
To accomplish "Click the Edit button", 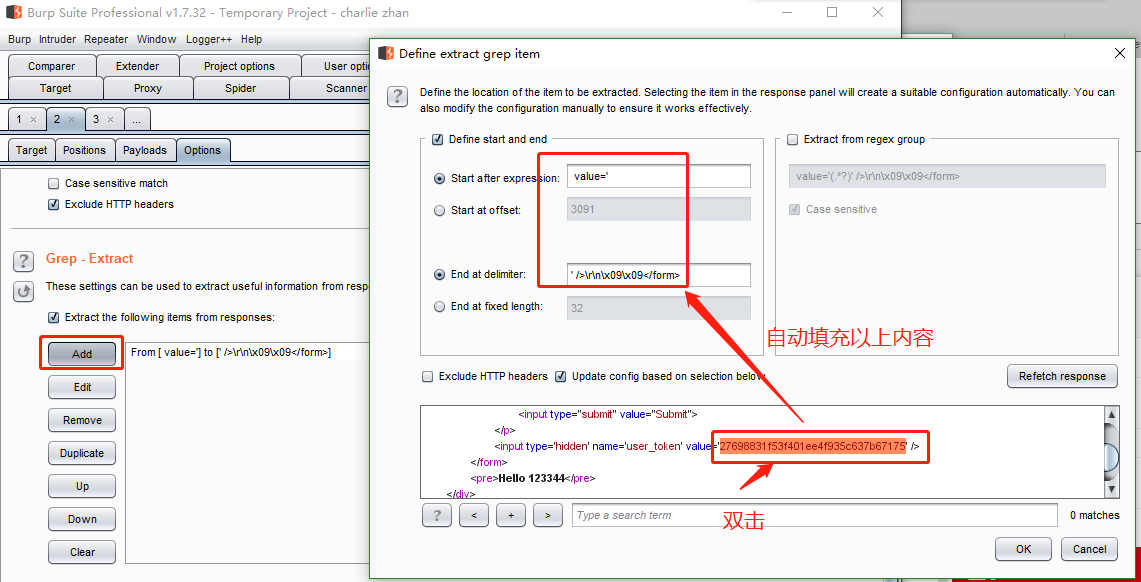I will pos(82,387).
